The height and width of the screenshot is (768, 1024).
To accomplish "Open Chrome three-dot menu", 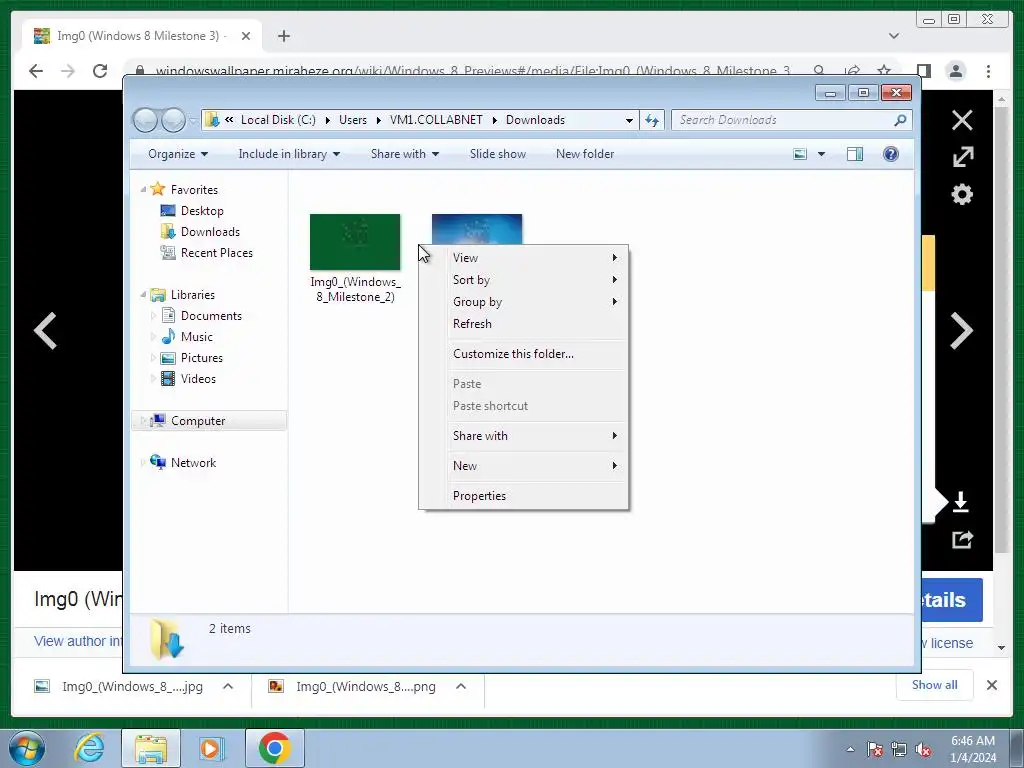I will (988, 71).
